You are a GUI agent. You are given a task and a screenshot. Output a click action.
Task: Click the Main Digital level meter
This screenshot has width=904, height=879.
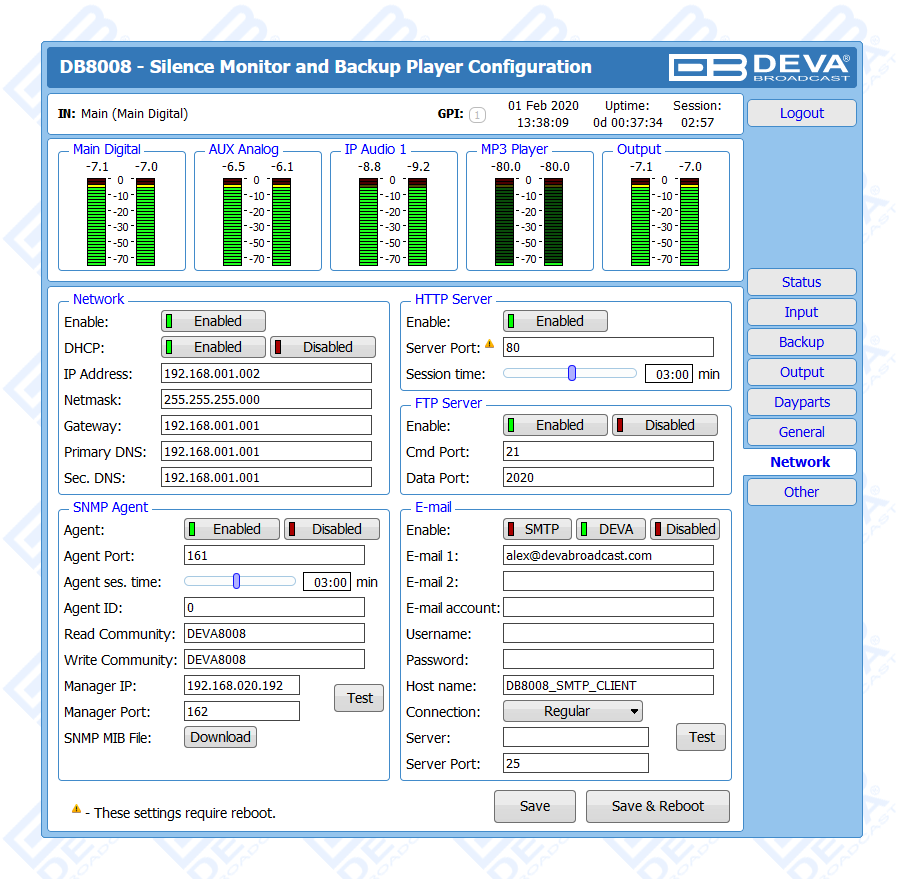121,220
